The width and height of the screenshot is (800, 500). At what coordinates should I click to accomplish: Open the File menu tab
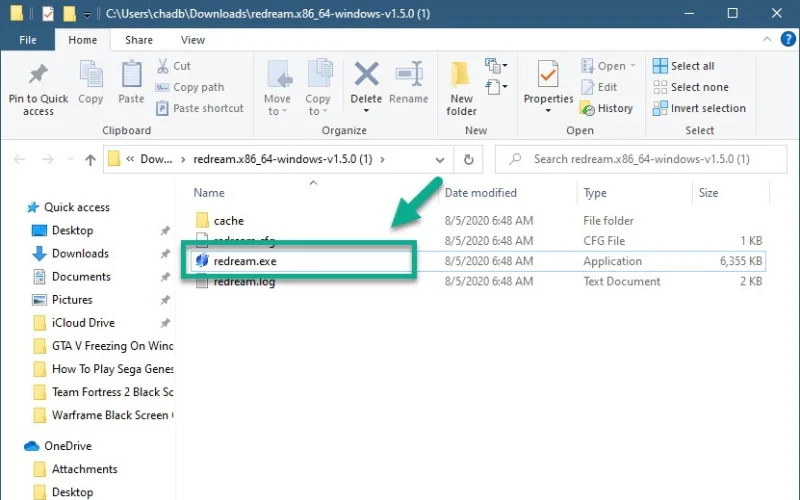tap(28, 40)
